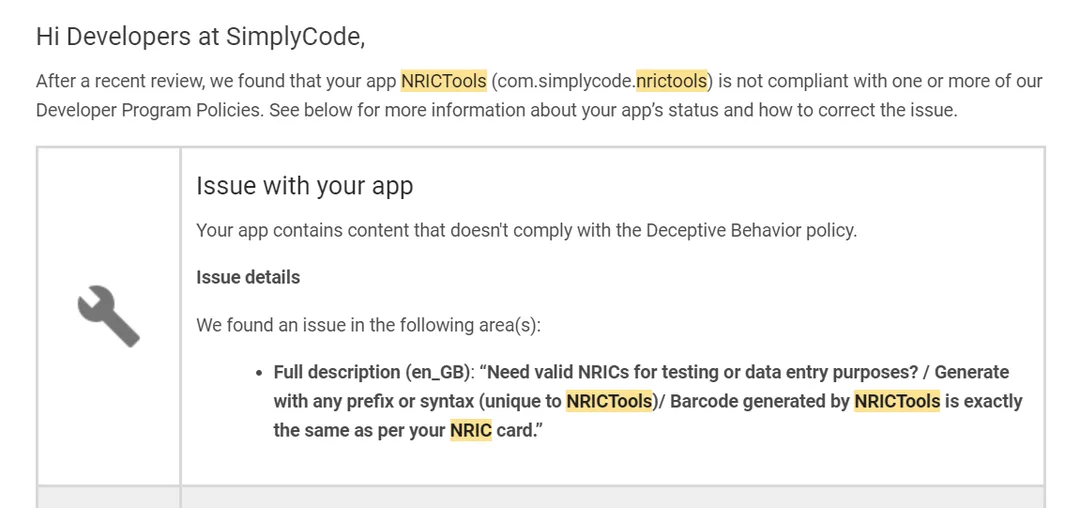The height and width of the screenshot is (508, 1080).
Task: Click the 'Issue with your app' heading
Action: (304, 186)
